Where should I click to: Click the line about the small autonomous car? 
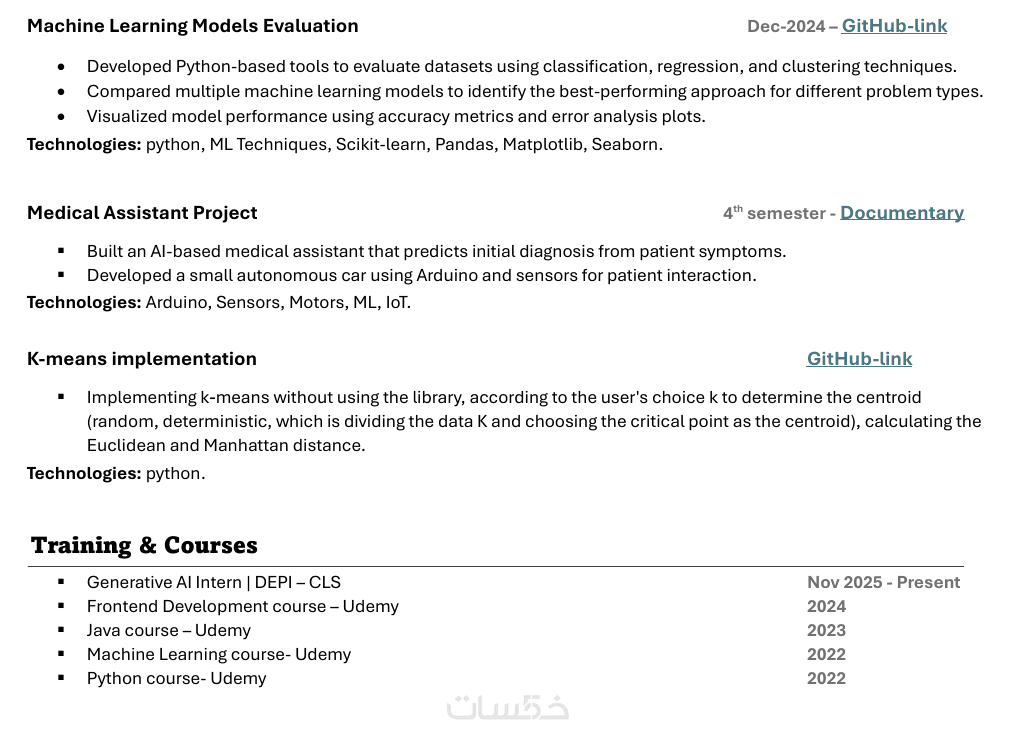(x=421, y=275)
